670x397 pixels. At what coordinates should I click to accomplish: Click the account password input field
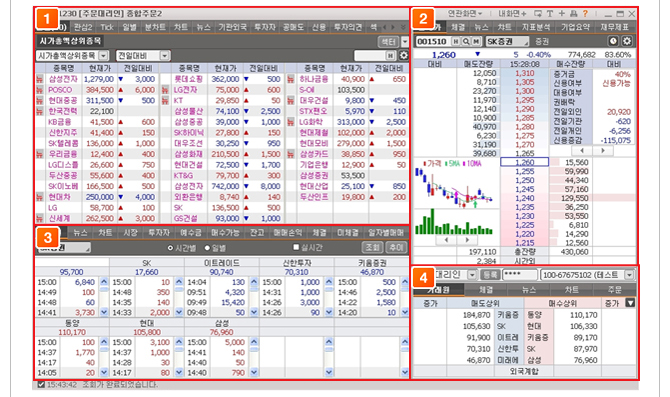519,275
